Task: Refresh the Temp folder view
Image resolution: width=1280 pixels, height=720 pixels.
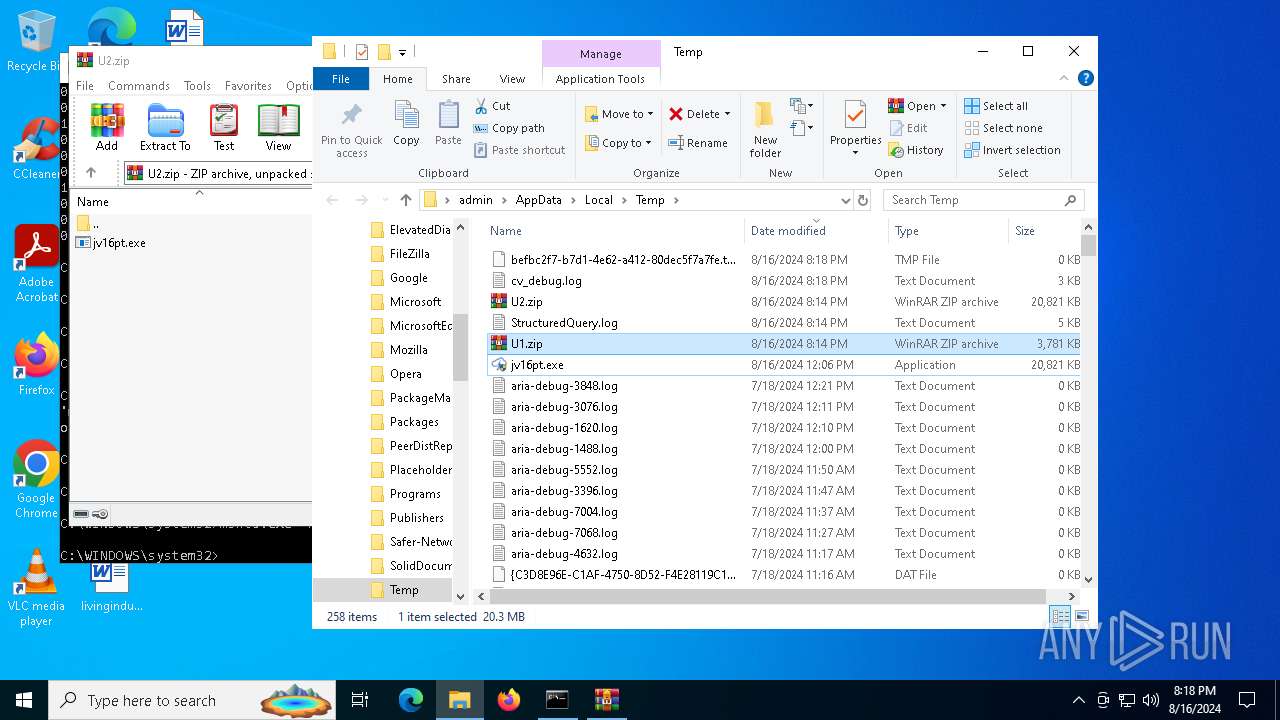Action: [x=863, y=200]
